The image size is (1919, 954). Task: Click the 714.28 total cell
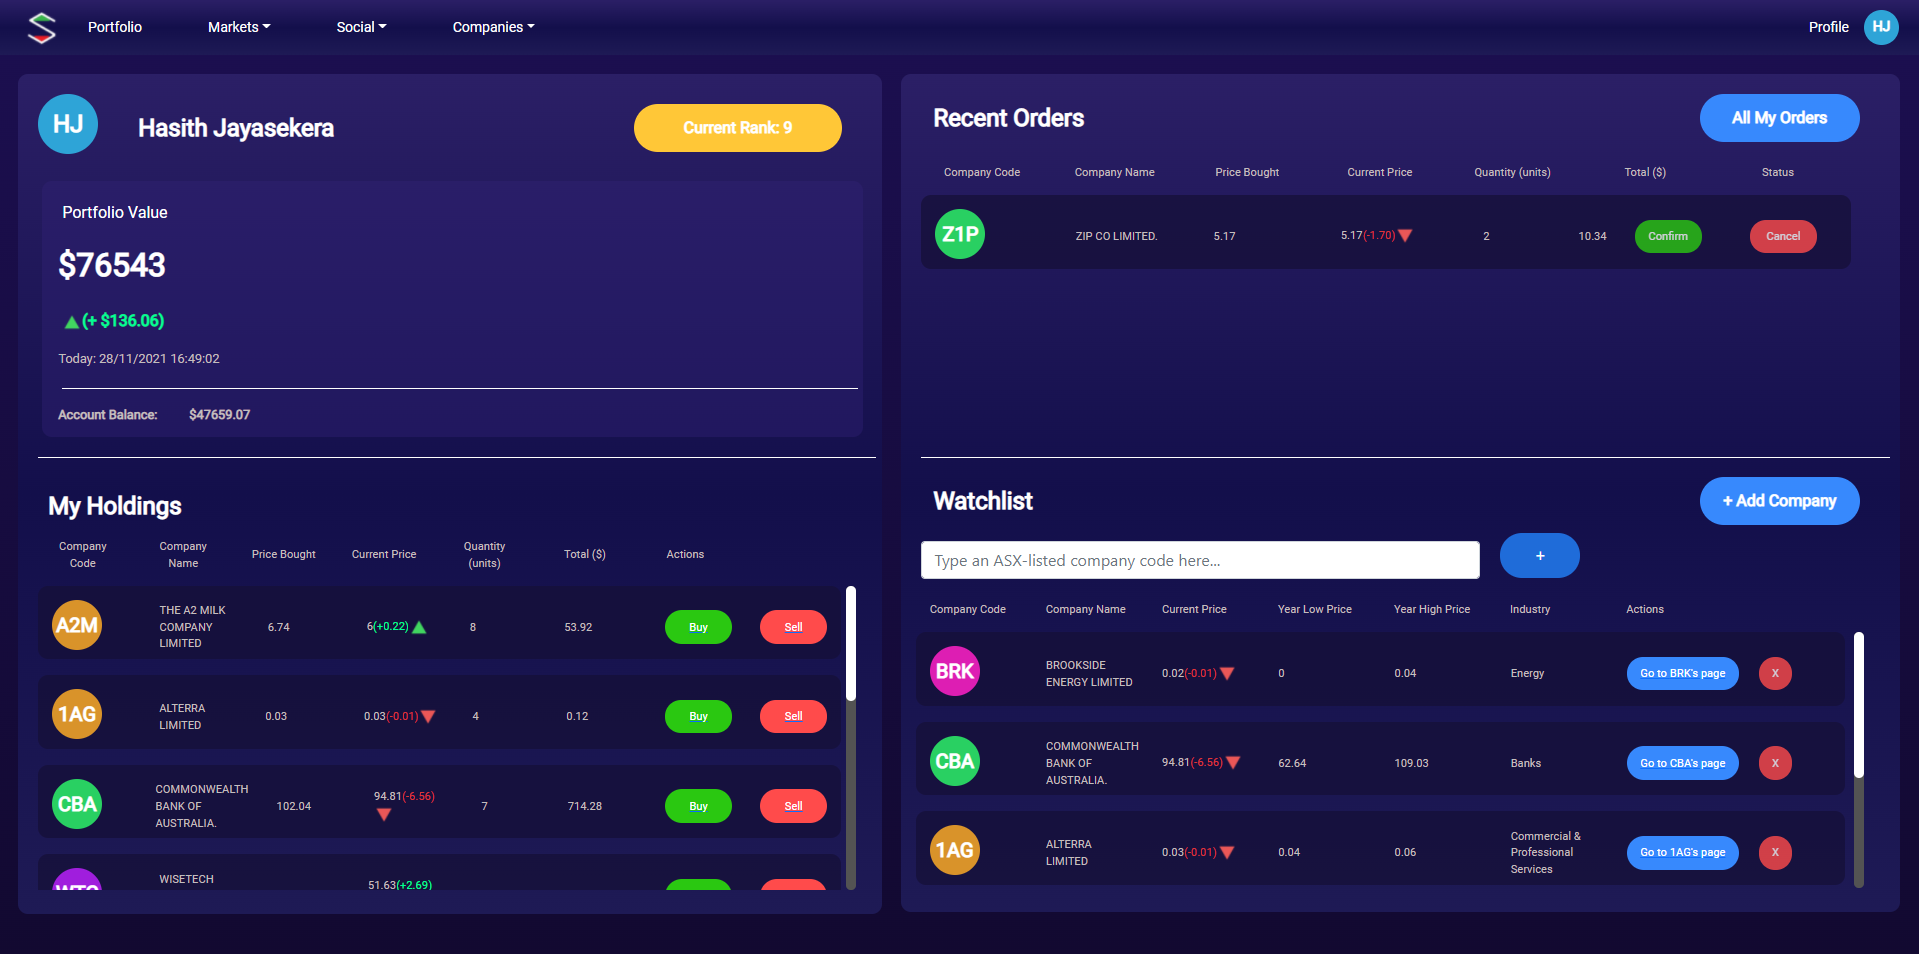[584, 806]
